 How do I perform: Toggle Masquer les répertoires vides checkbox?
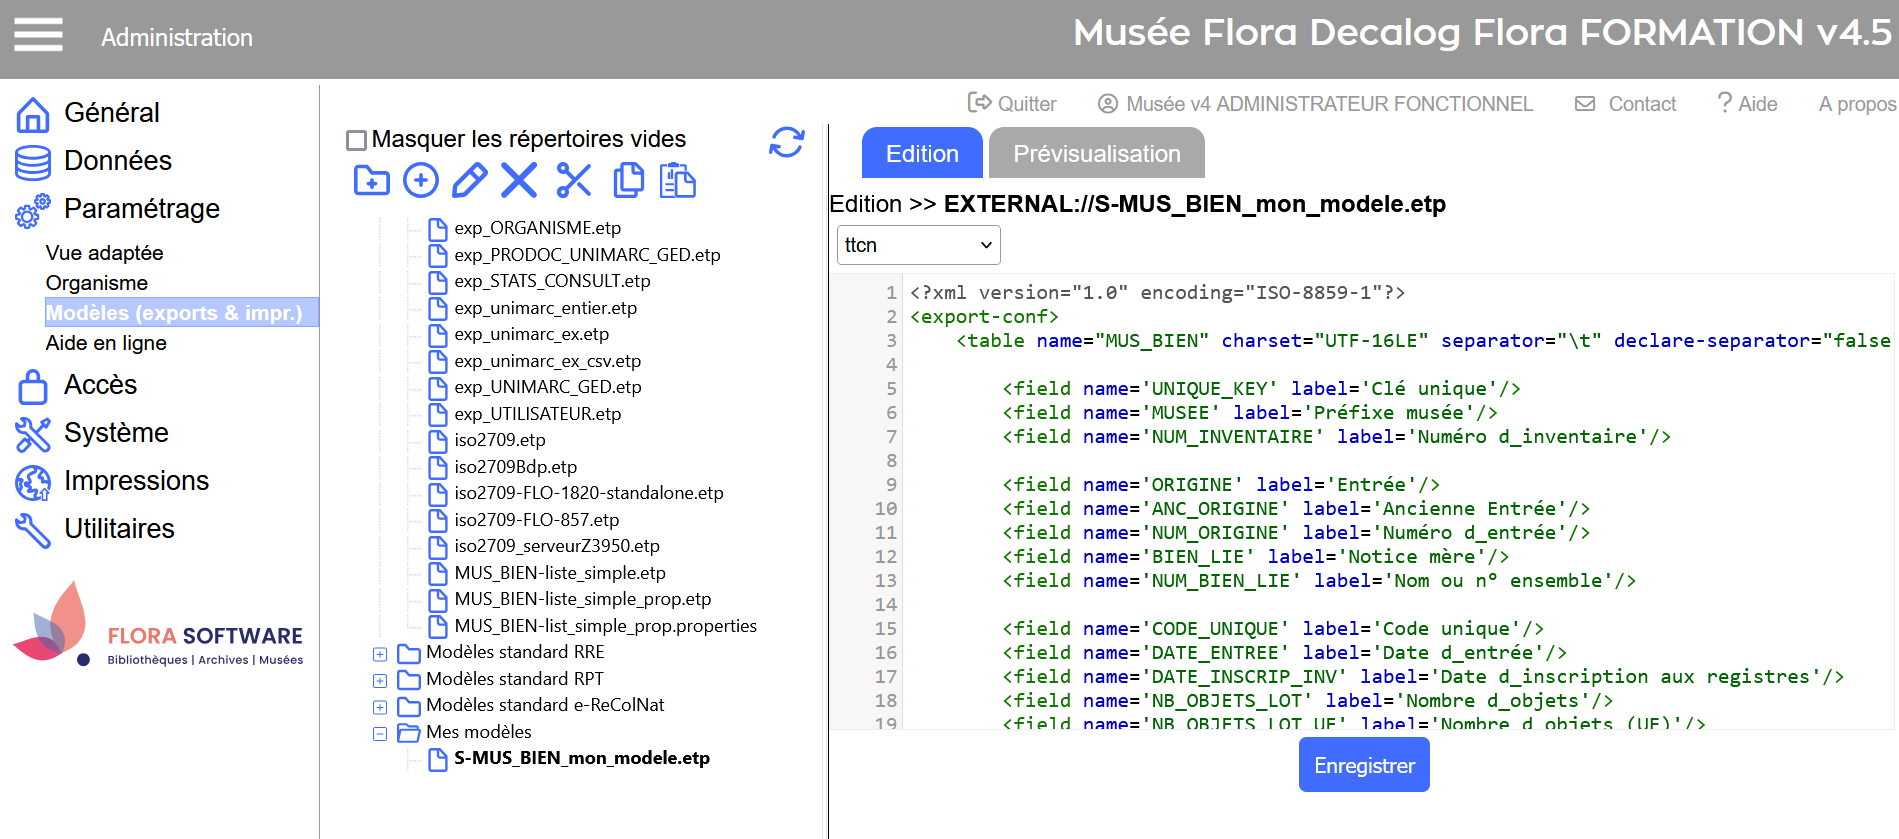coord(356,140)
